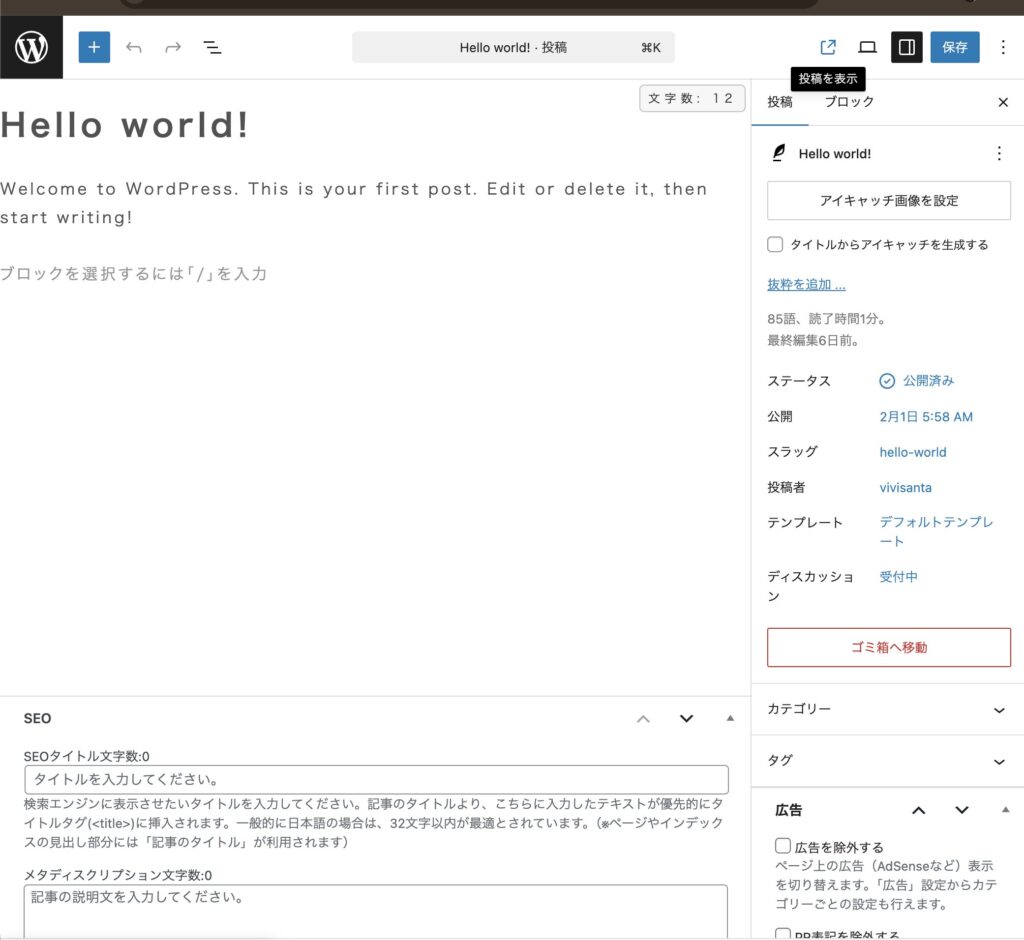This screenshot has width=1024, height=940.
Task: Open the top-right options ellipsis menu
Action: (1003, 47)
